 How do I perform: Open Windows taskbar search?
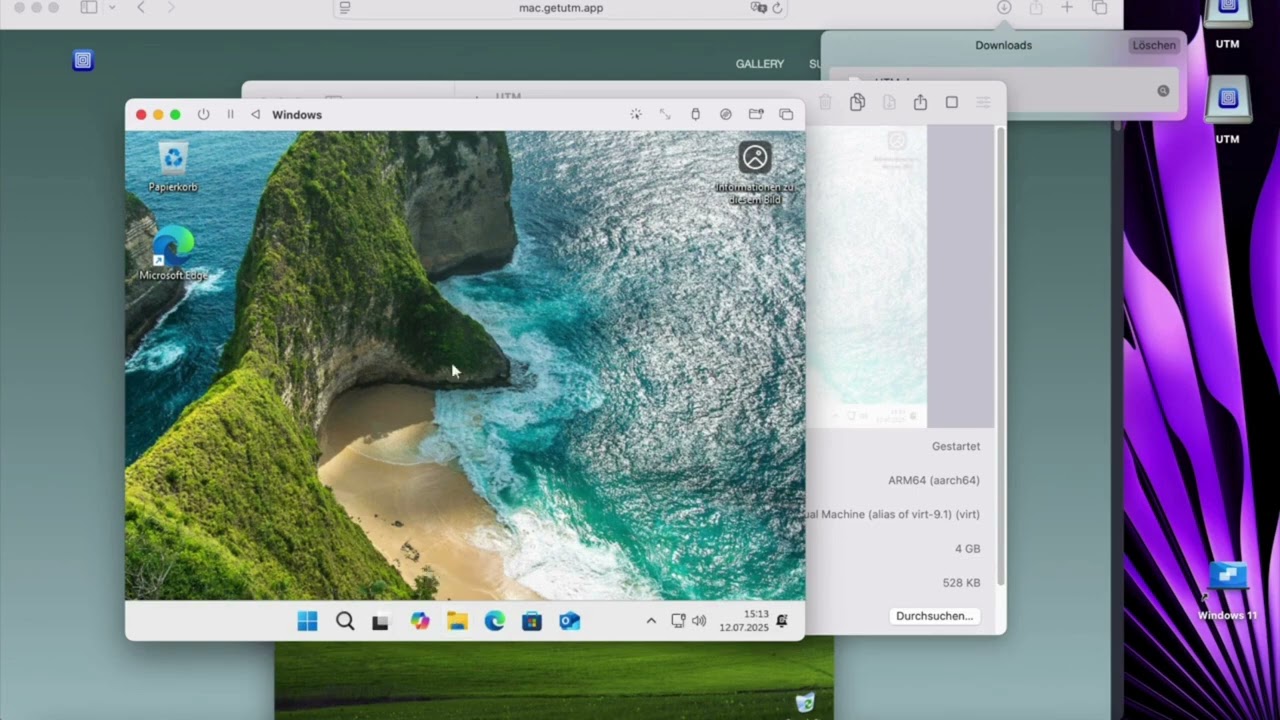point(345,621)
